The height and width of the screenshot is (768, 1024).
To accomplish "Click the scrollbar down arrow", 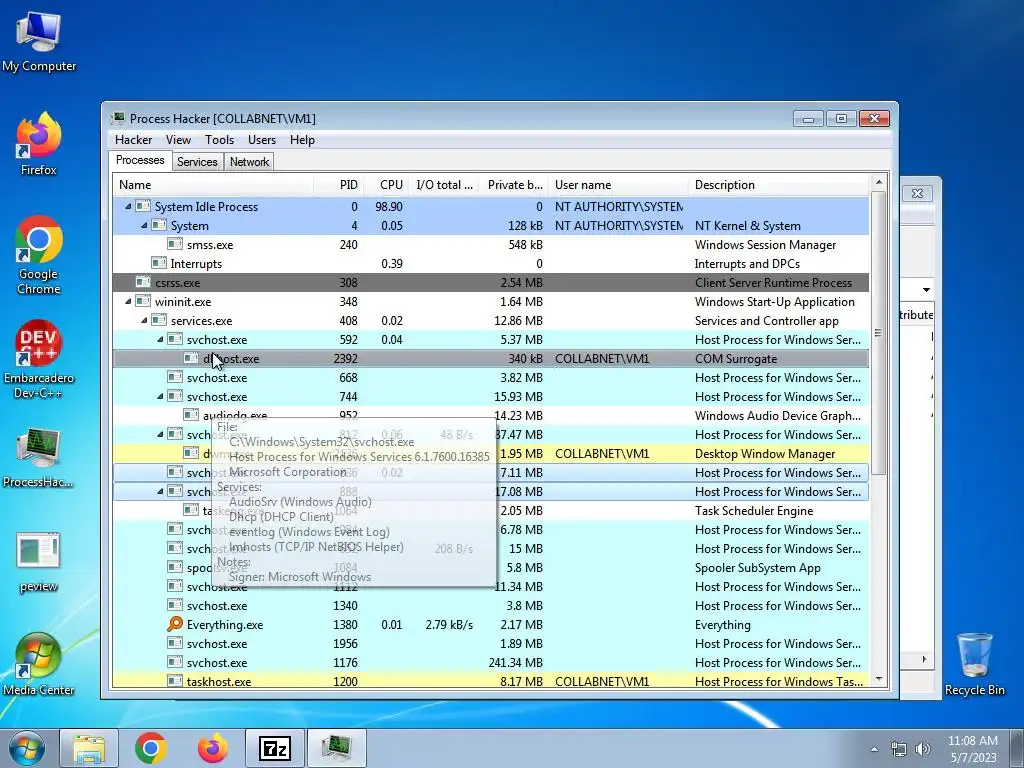I will [879, 679].
